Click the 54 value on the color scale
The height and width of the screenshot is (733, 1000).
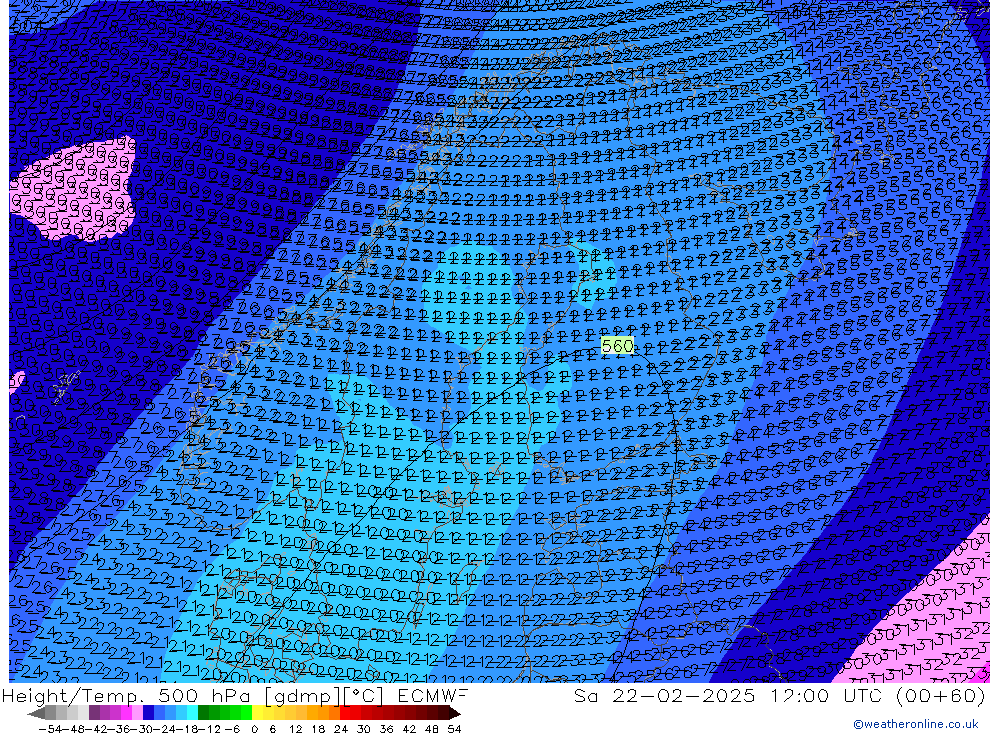tap(454, 728)
